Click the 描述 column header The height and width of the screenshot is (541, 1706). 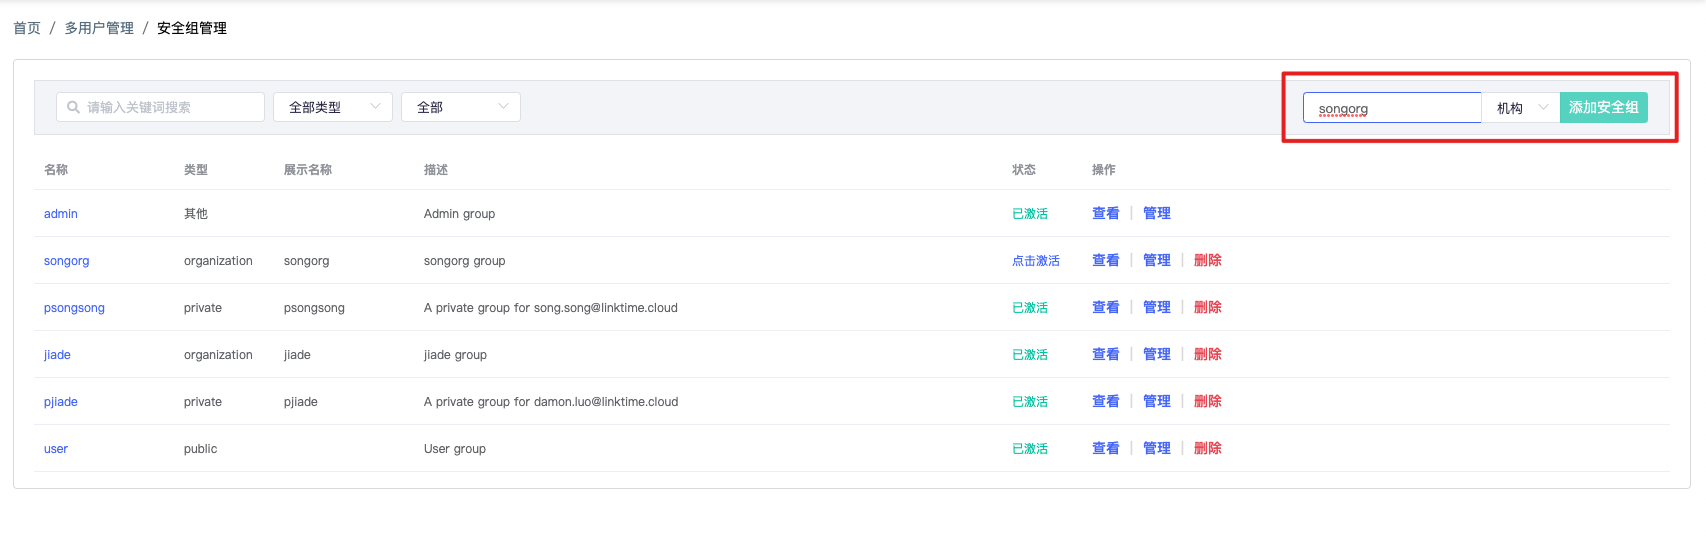click(436, 170)
